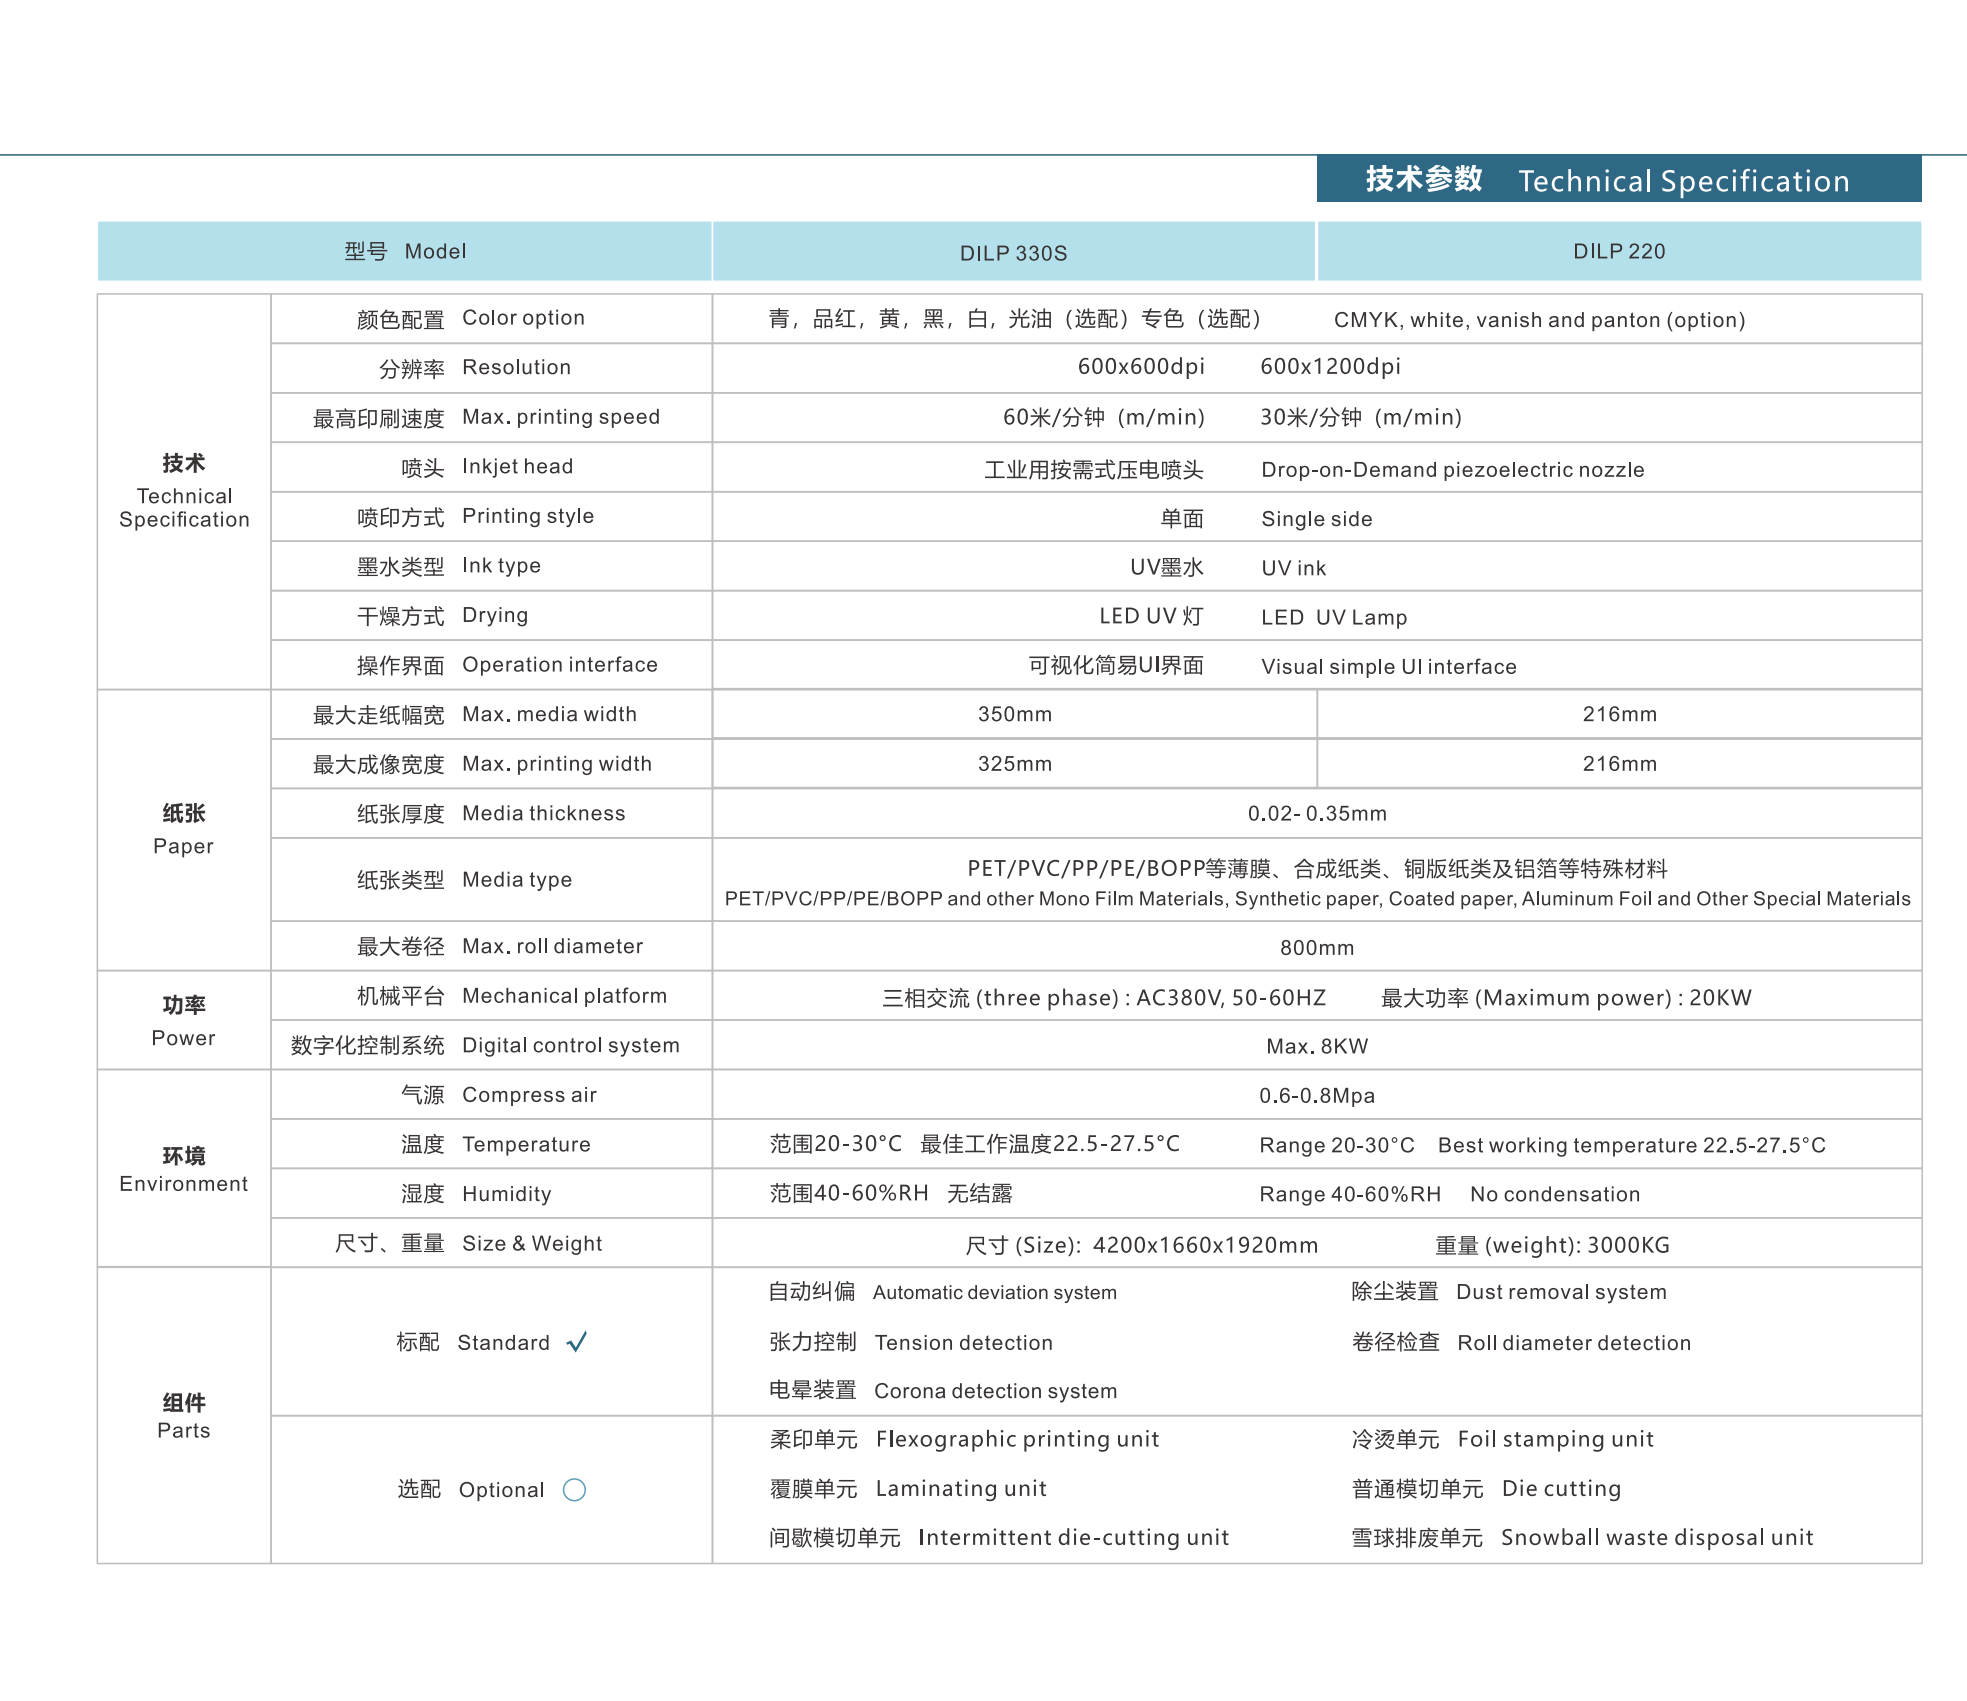Select Snowball waste disposal unit text

pyautogui.click(x=1656, y=1538)
